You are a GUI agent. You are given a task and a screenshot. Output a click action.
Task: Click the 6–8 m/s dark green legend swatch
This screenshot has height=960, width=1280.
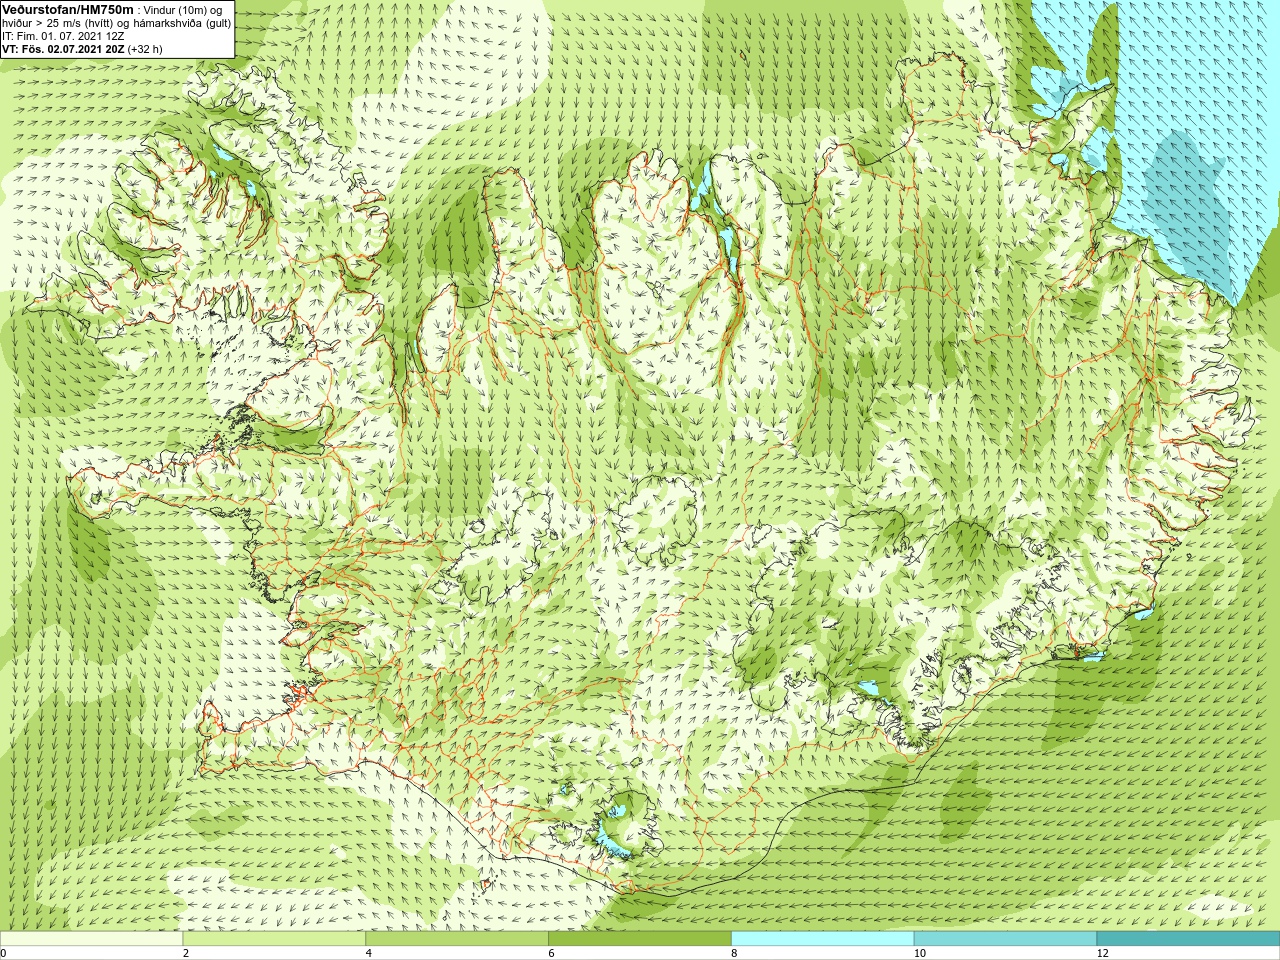pos(640,939)
